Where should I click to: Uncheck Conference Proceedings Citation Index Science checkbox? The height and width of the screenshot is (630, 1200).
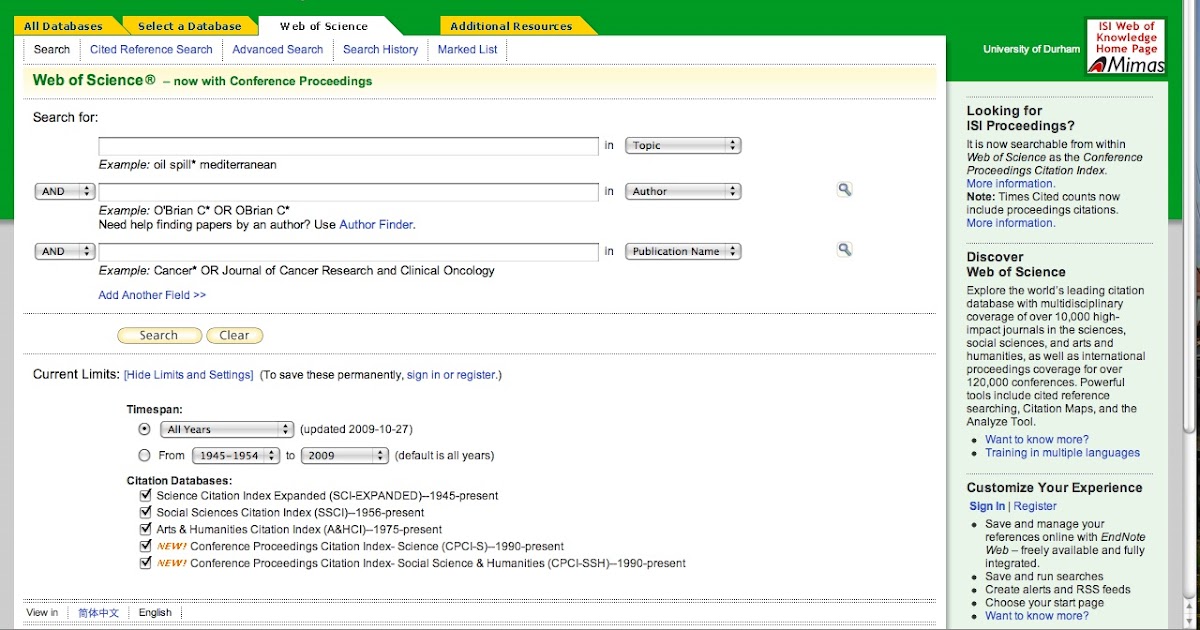147,546
